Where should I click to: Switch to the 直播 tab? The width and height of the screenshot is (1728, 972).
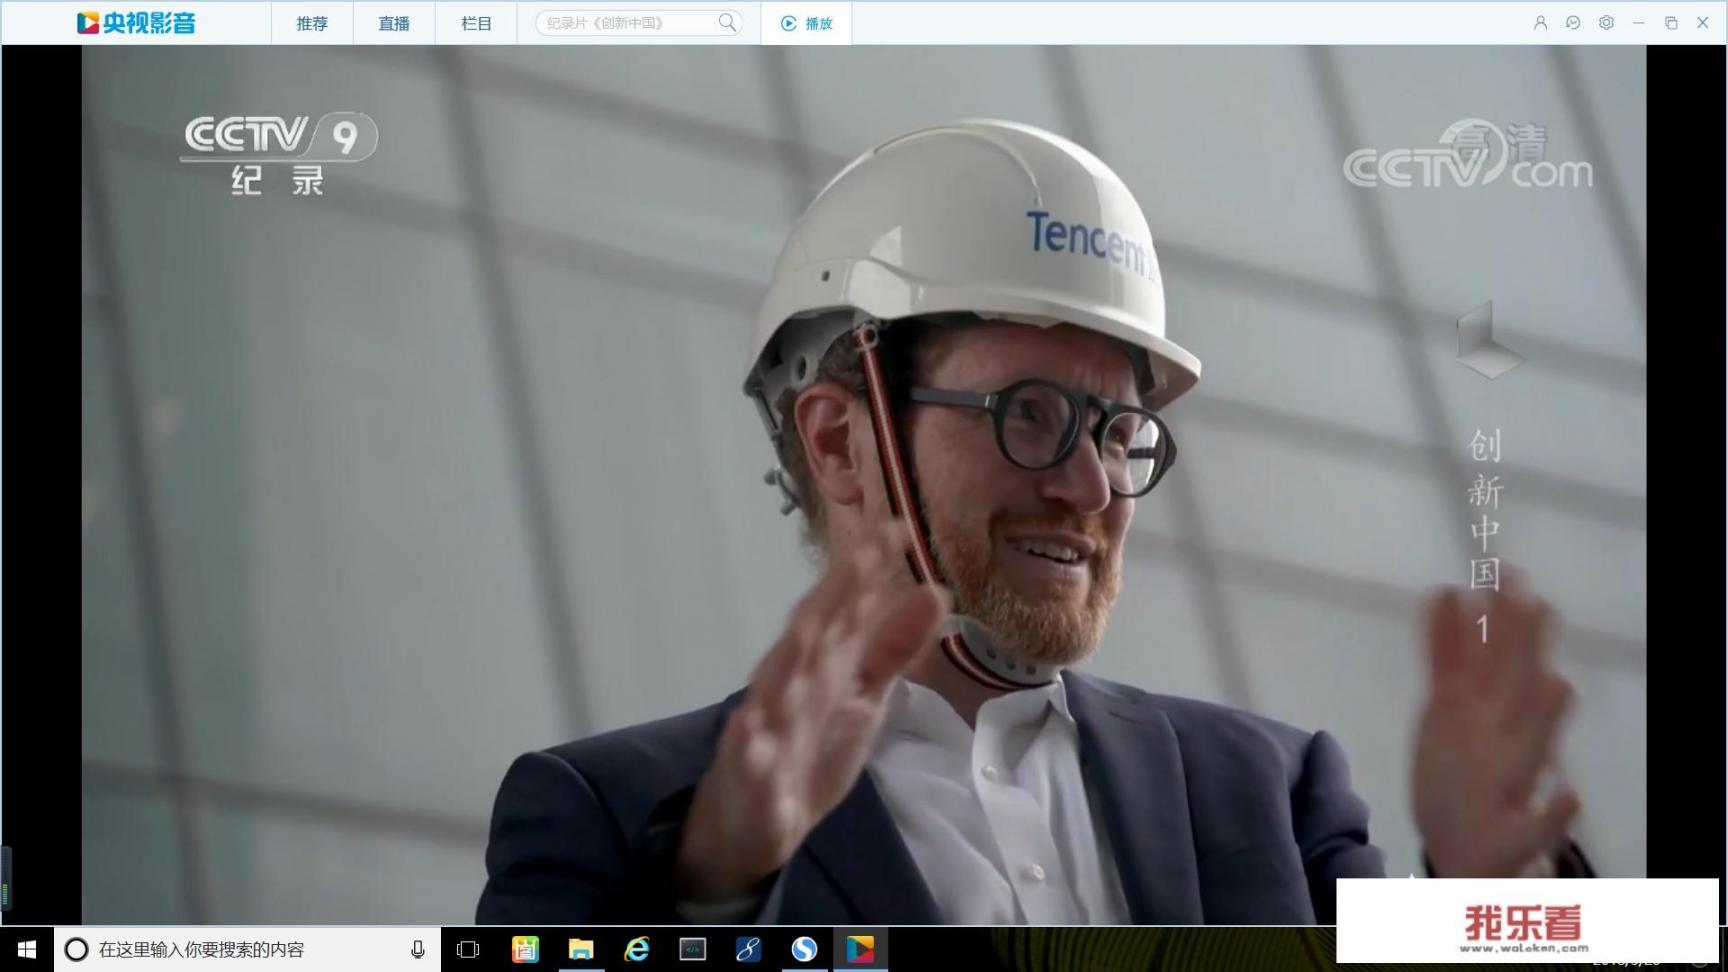[394, 23]
